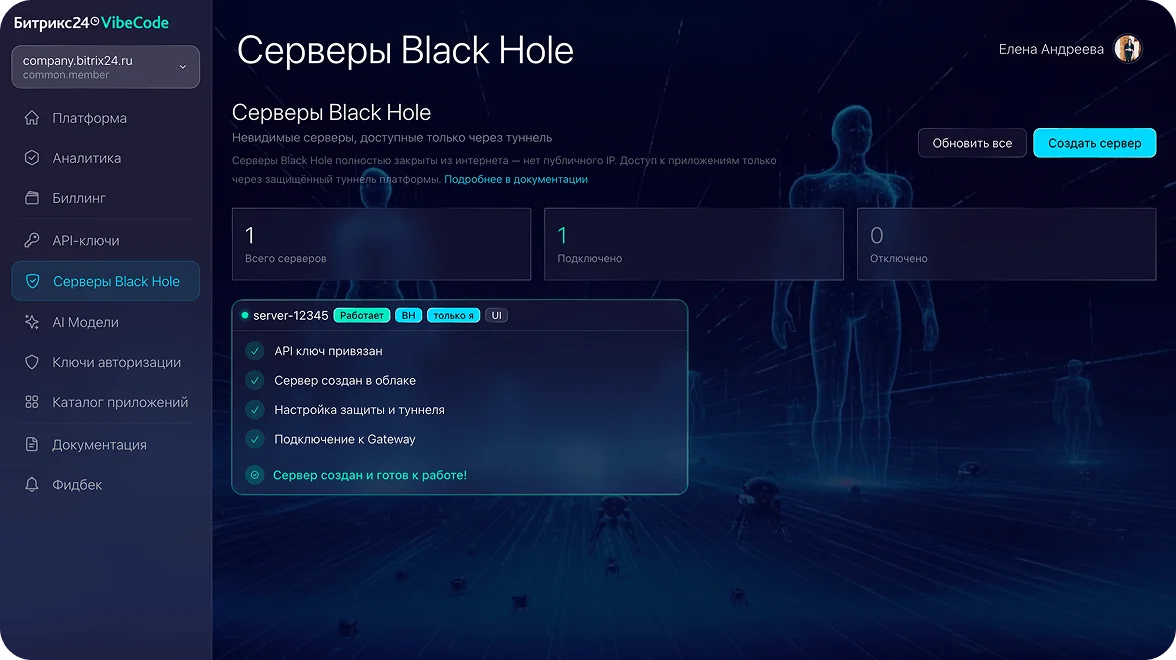
Task: Open Каталог приложений grid icon
Action: [x=32, y=402]
